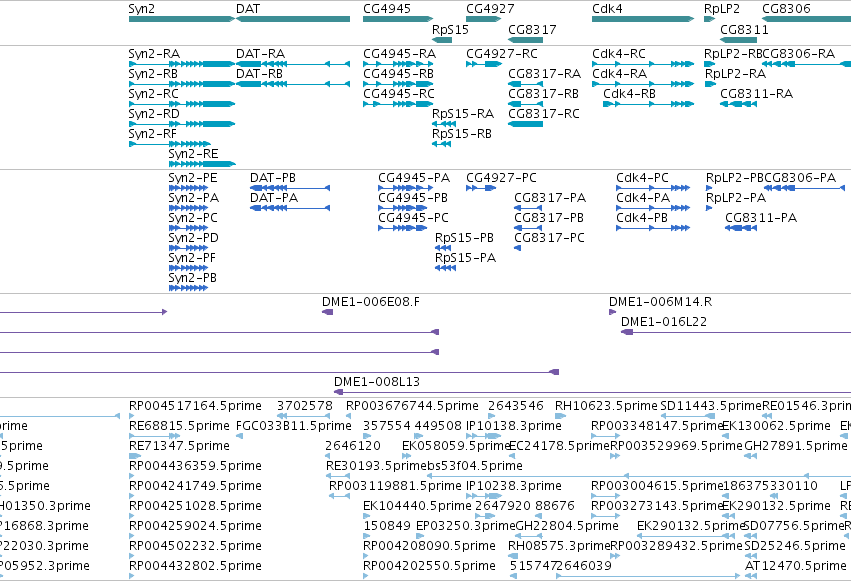851x581 pixels.
Task: Select transcript Cdk4-RB
Action: pos(629,94)
